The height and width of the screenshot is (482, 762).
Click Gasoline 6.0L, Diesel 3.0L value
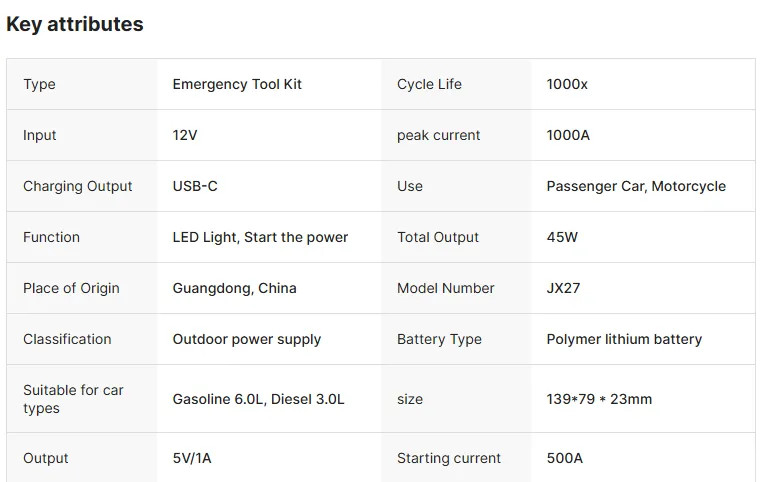coord(258,399)
